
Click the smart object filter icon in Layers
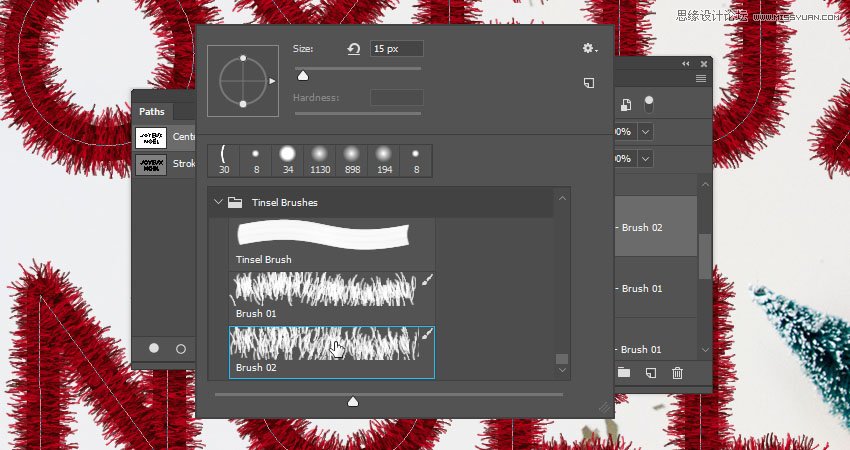(626, 105)
